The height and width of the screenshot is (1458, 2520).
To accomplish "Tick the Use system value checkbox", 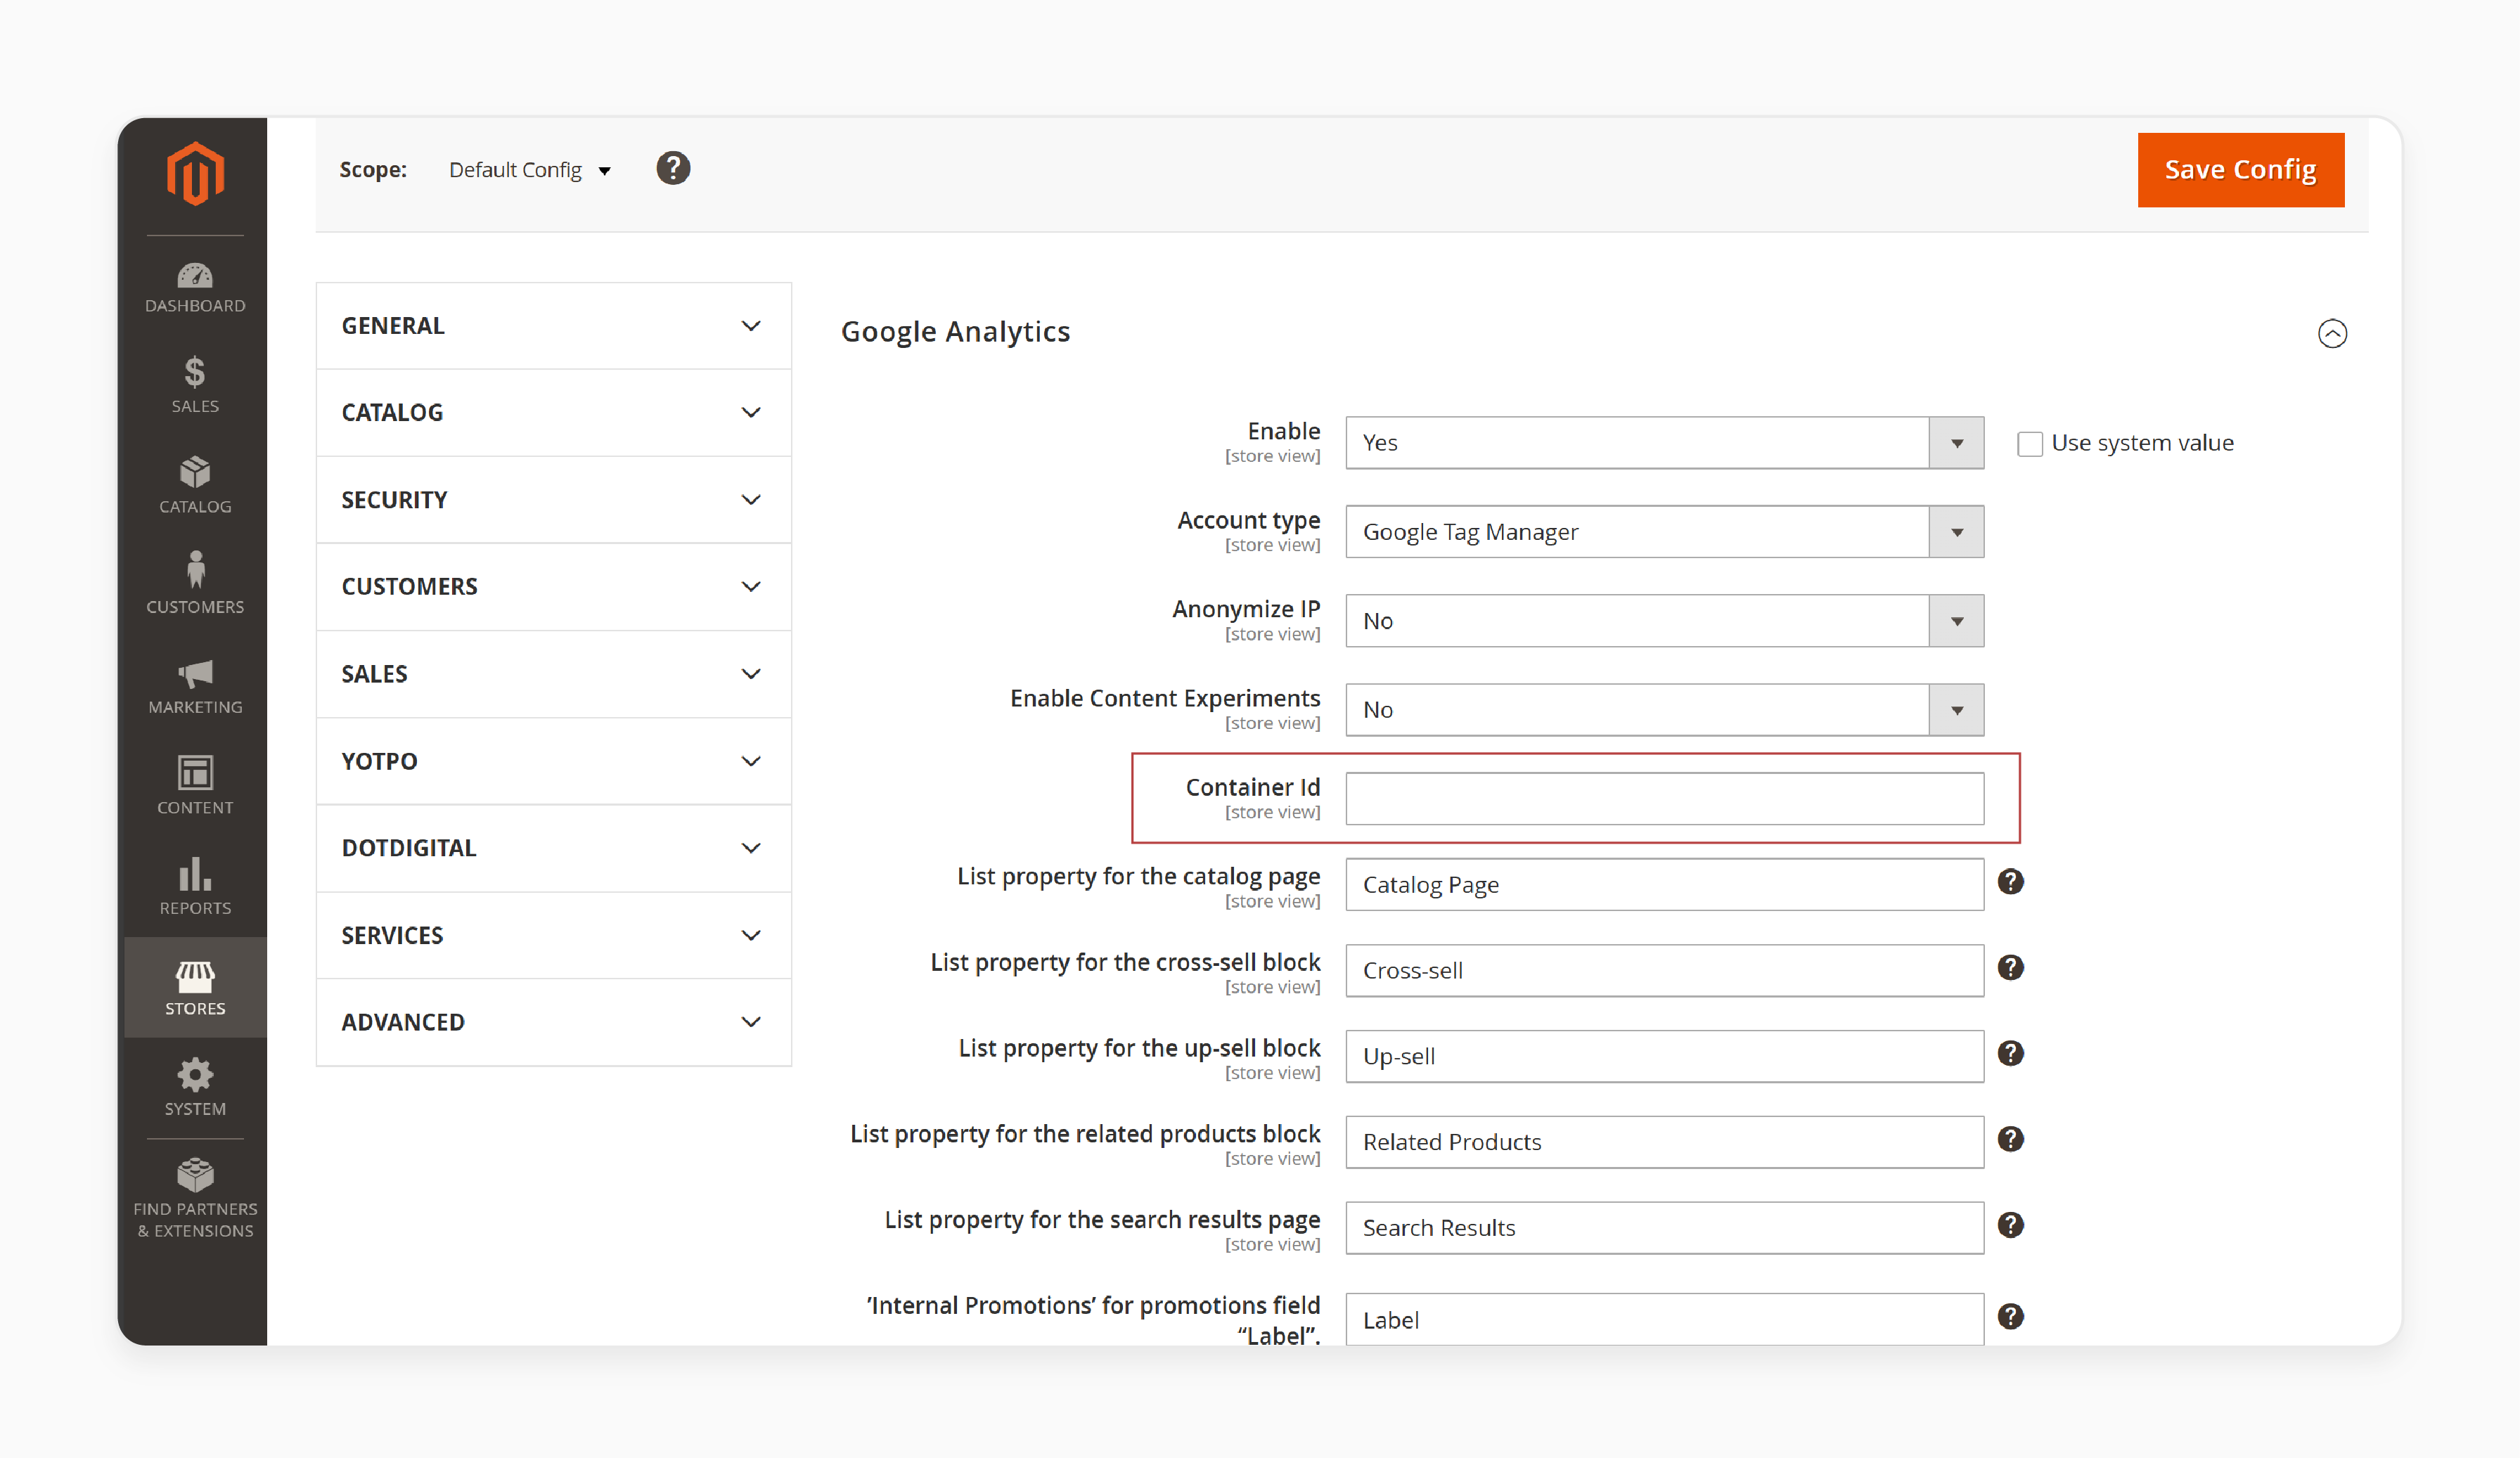I will [x=2030, y=444].
